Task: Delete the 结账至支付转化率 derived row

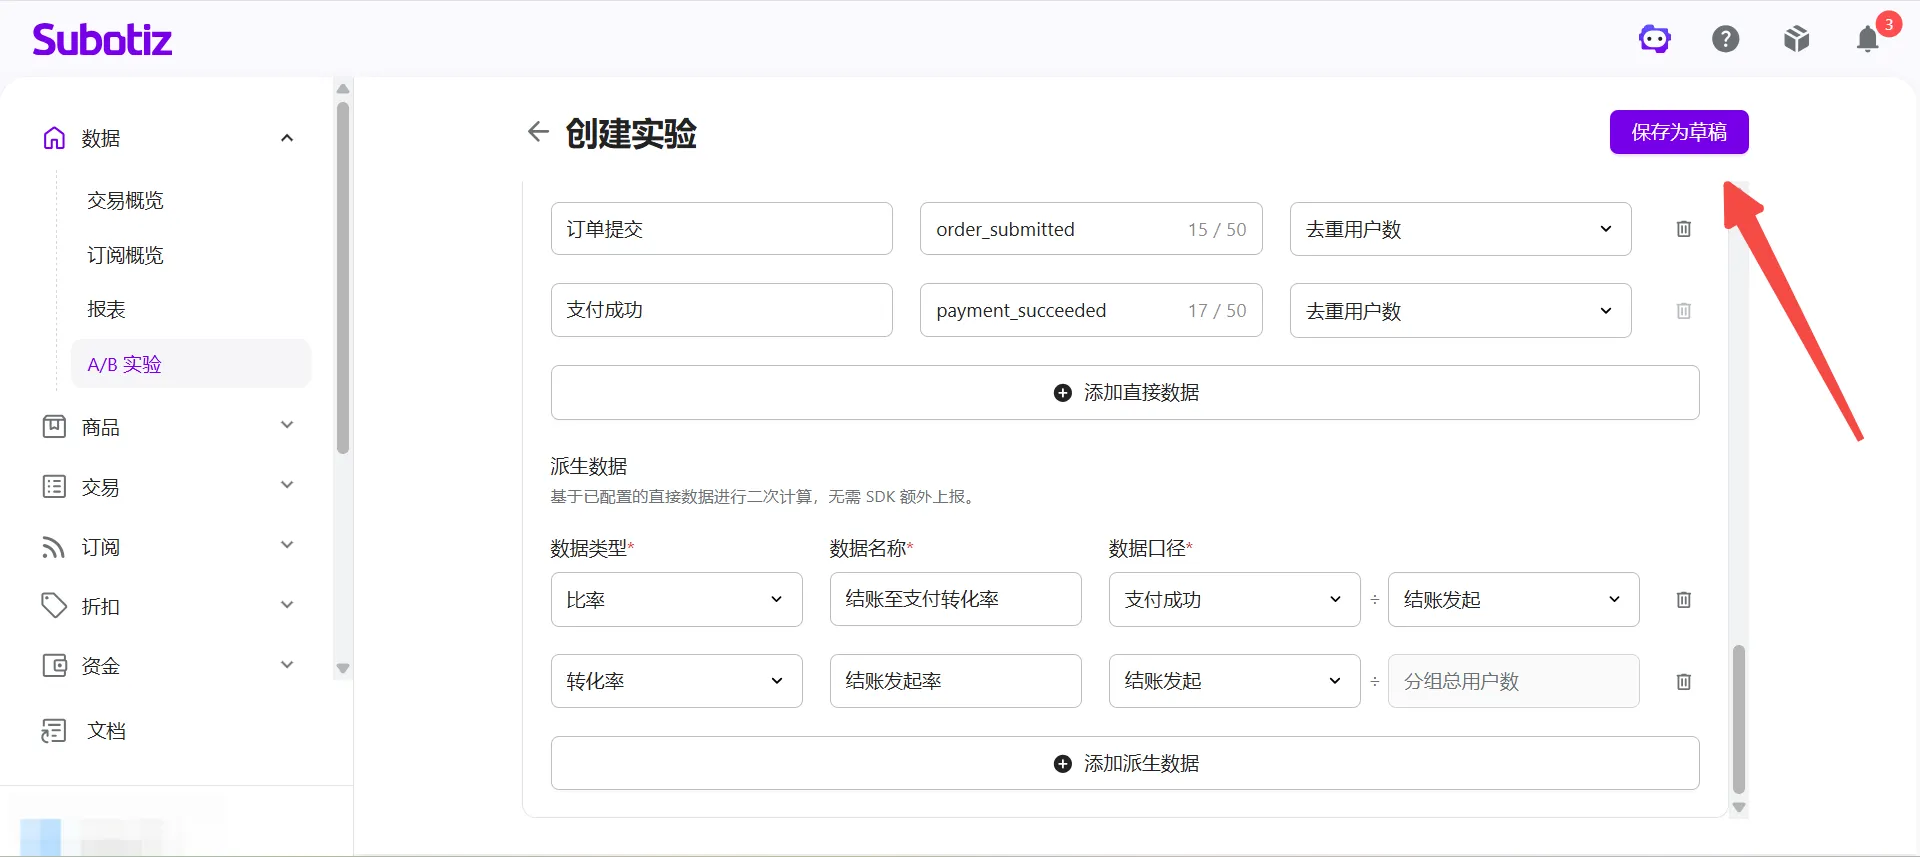Action: 1684,600
